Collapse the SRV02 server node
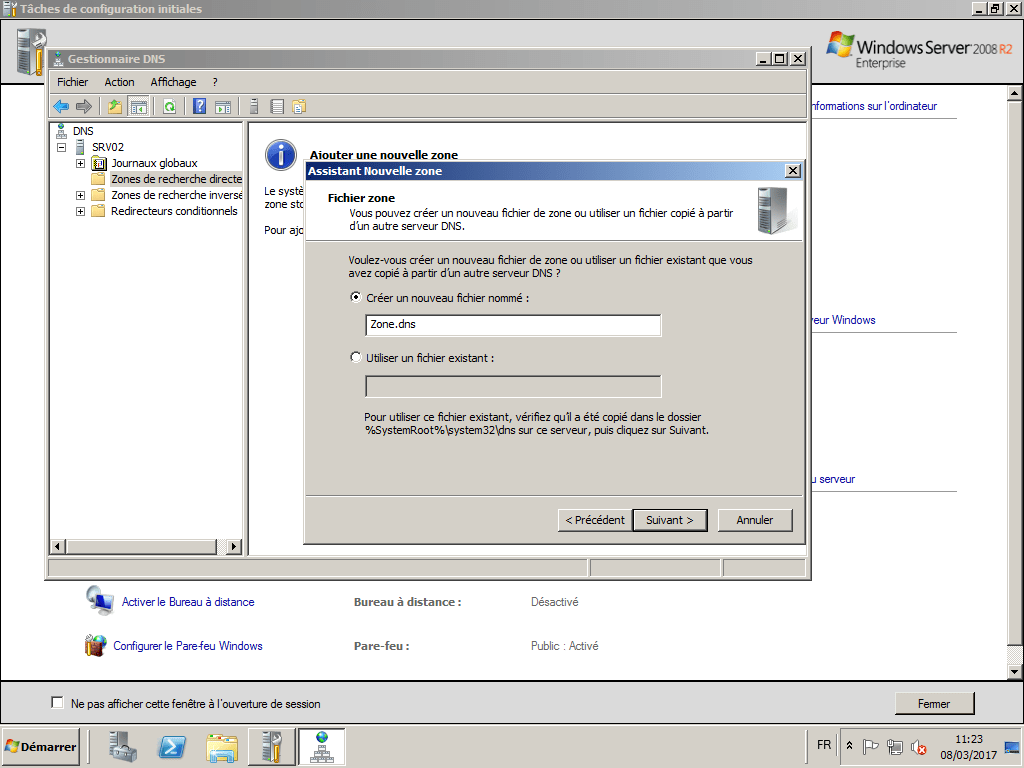The height and width of the screenshot is (768, 1024). click(x=63, y=146)
